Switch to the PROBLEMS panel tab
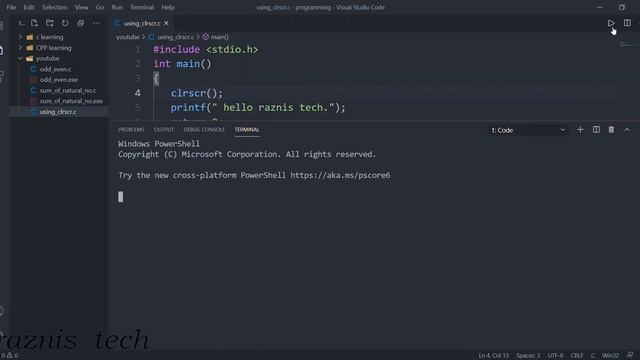 coord(131,129)
